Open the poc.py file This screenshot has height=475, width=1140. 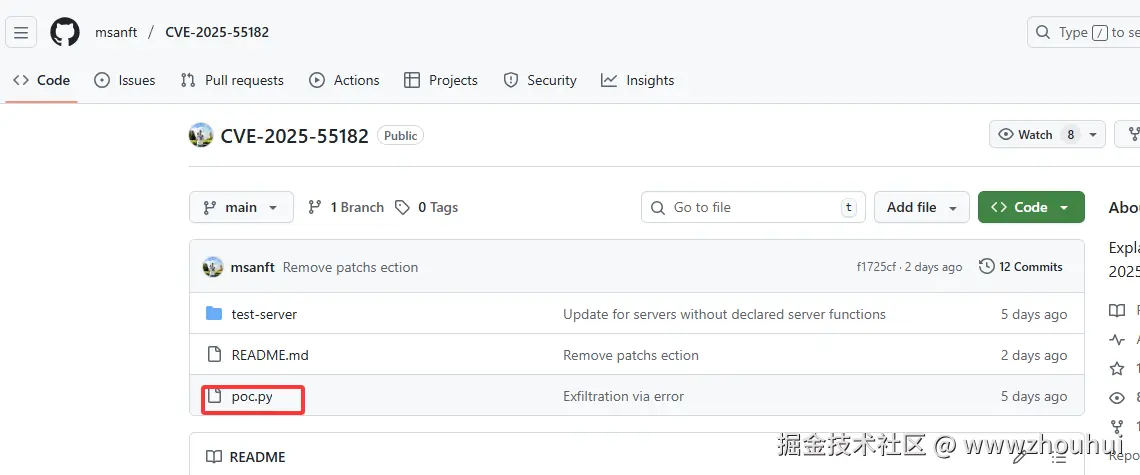252,396
